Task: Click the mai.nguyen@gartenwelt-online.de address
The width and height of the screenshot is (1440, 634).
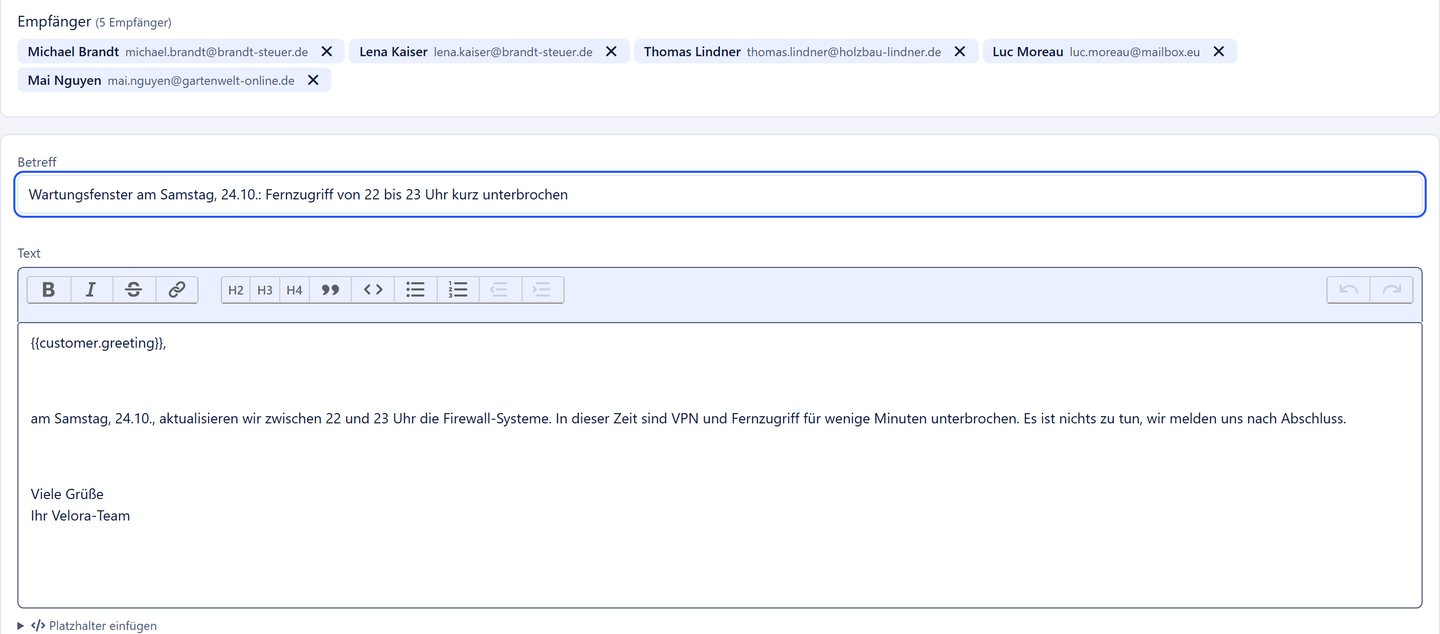Action: [201, 81]
